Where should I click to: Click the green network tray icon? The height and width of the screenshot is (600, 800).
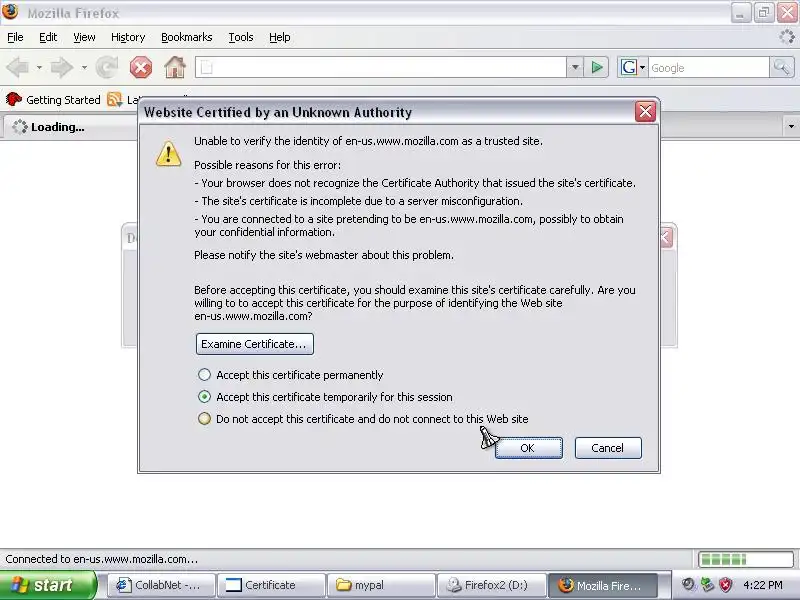point(707,585)
